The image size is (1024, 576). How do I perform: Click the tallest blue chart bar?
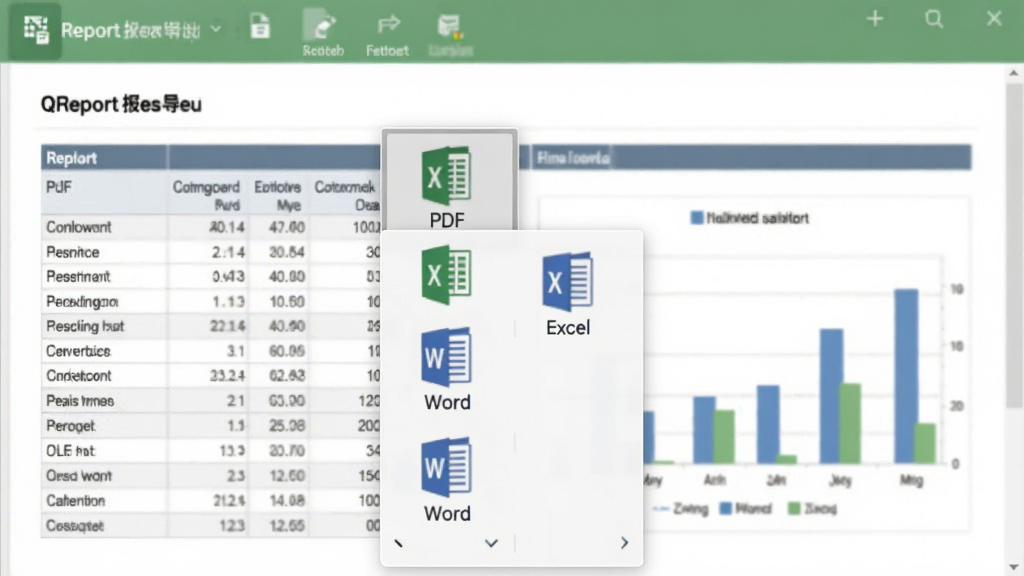click(x=906, y=376)
